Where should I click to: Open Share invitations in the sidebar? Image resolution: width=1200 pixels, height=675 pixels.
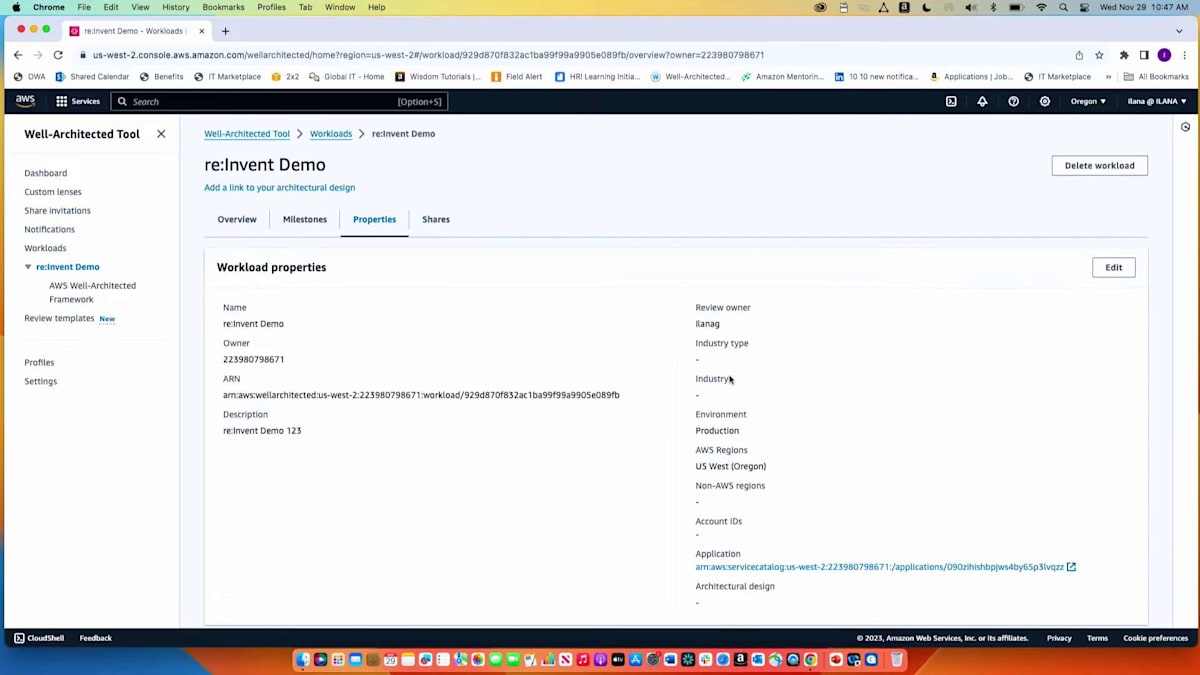click(x=57, y=211)
